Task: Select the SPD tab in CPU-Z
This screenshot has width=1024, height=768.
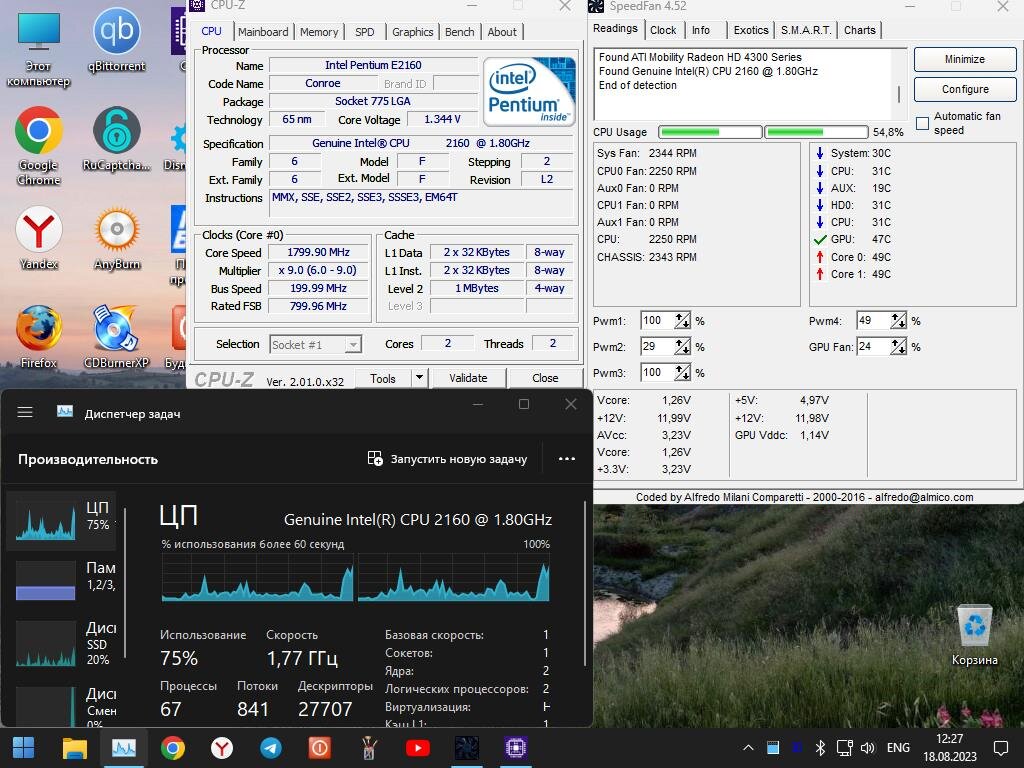Action: [365, 32]
